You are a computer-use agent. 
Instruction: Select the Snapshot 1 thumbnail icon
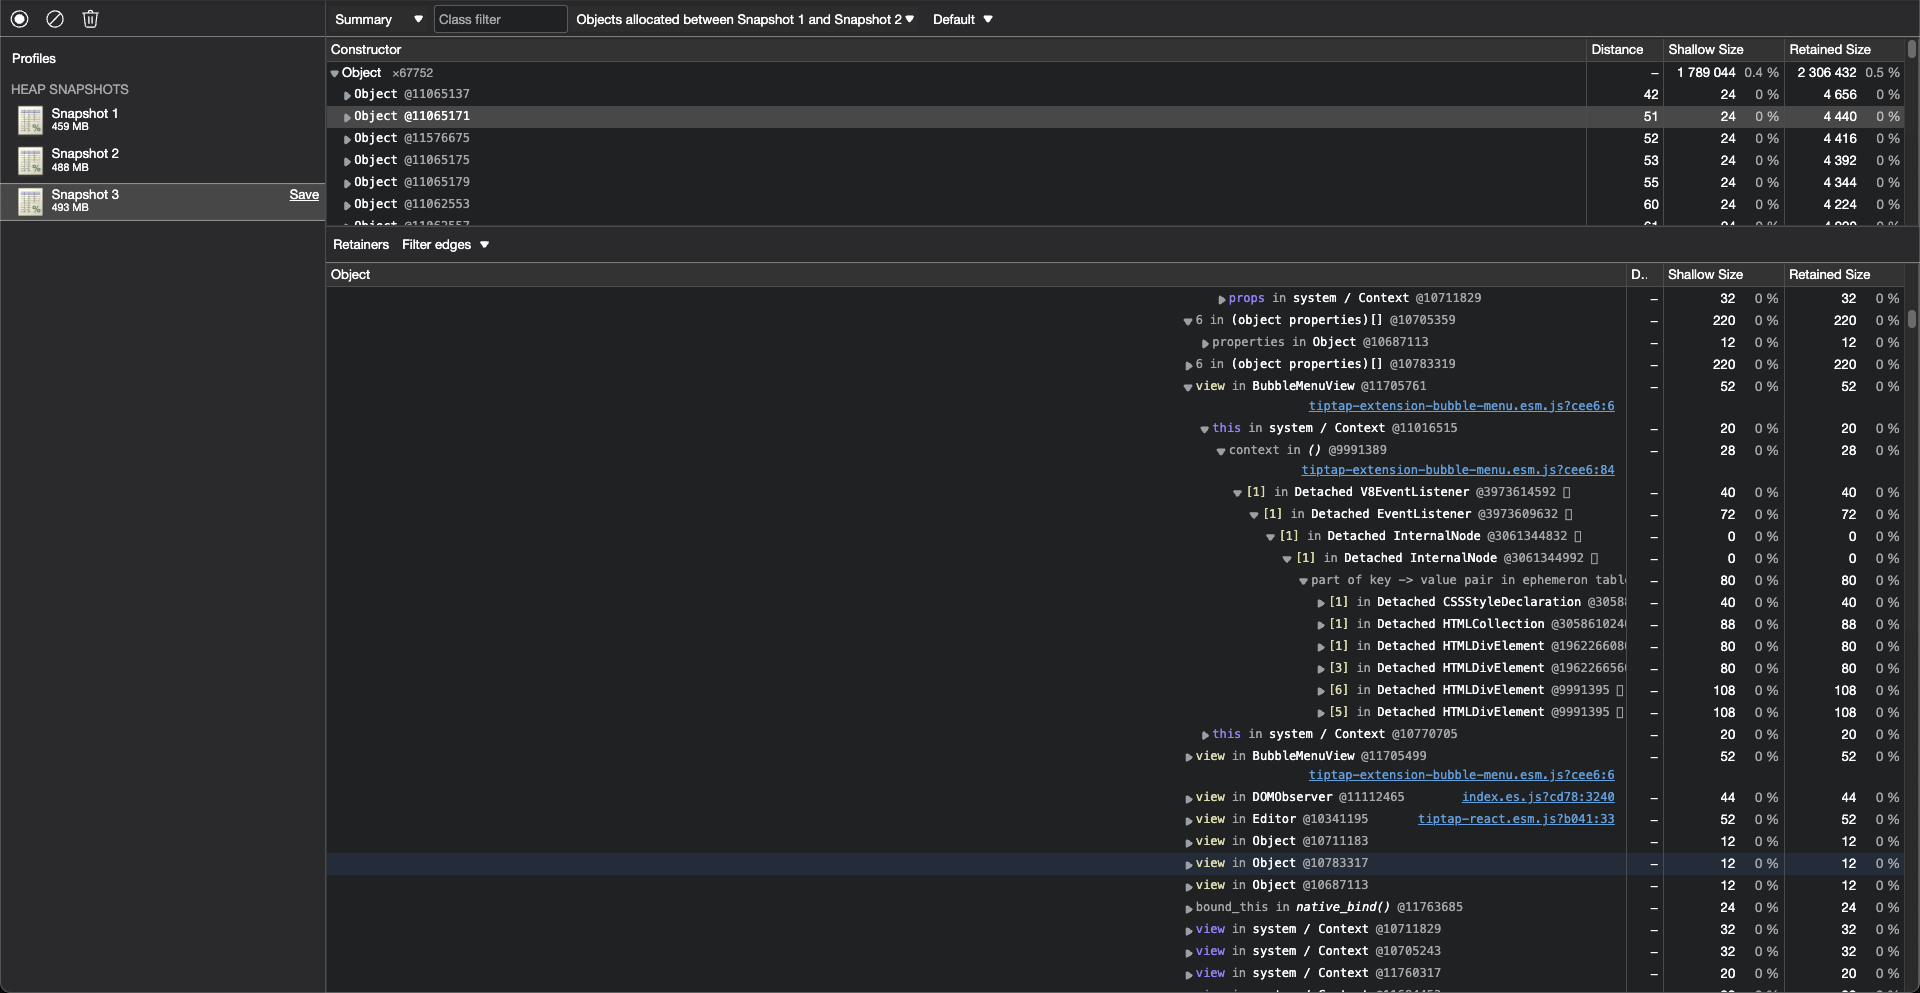(x=31, y=120)
